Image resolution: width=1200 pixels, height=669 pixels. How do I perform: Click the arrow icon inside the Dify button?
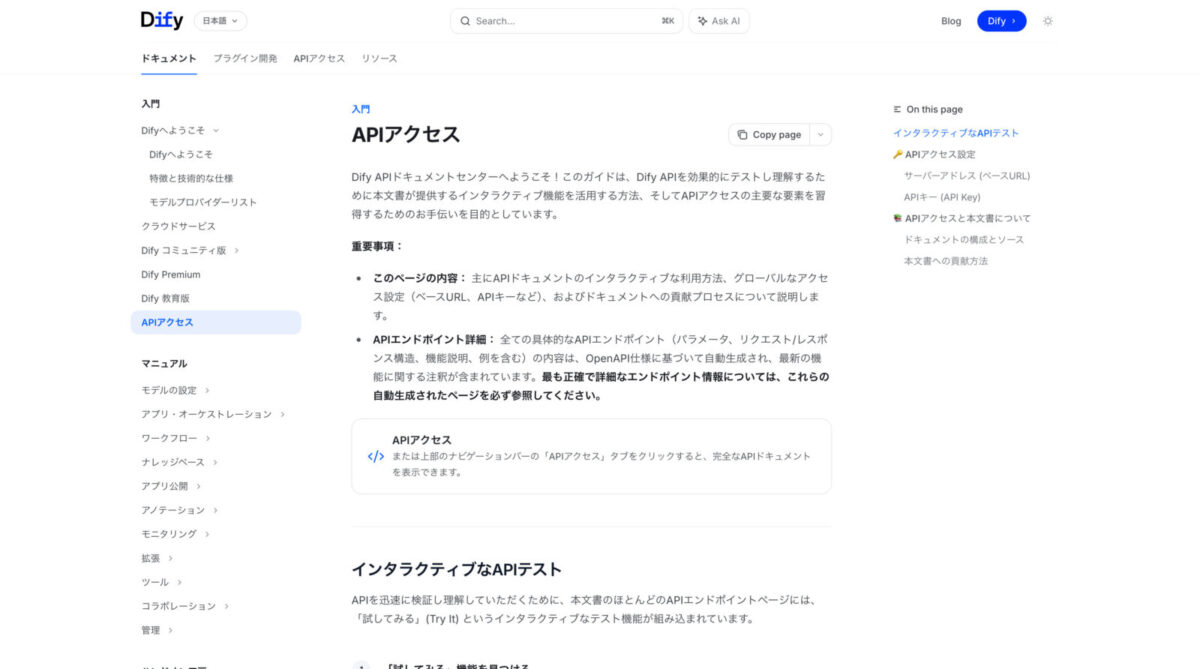1013,20
